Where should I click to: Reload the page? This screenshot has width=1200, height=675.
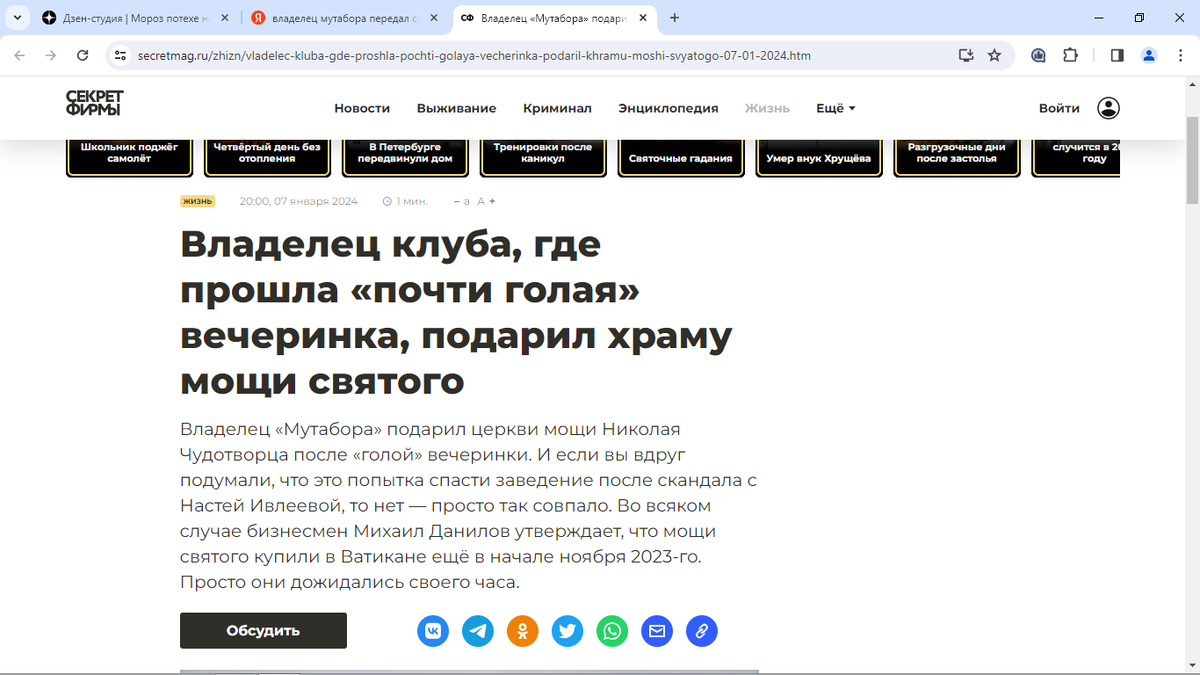coord(81,56)
